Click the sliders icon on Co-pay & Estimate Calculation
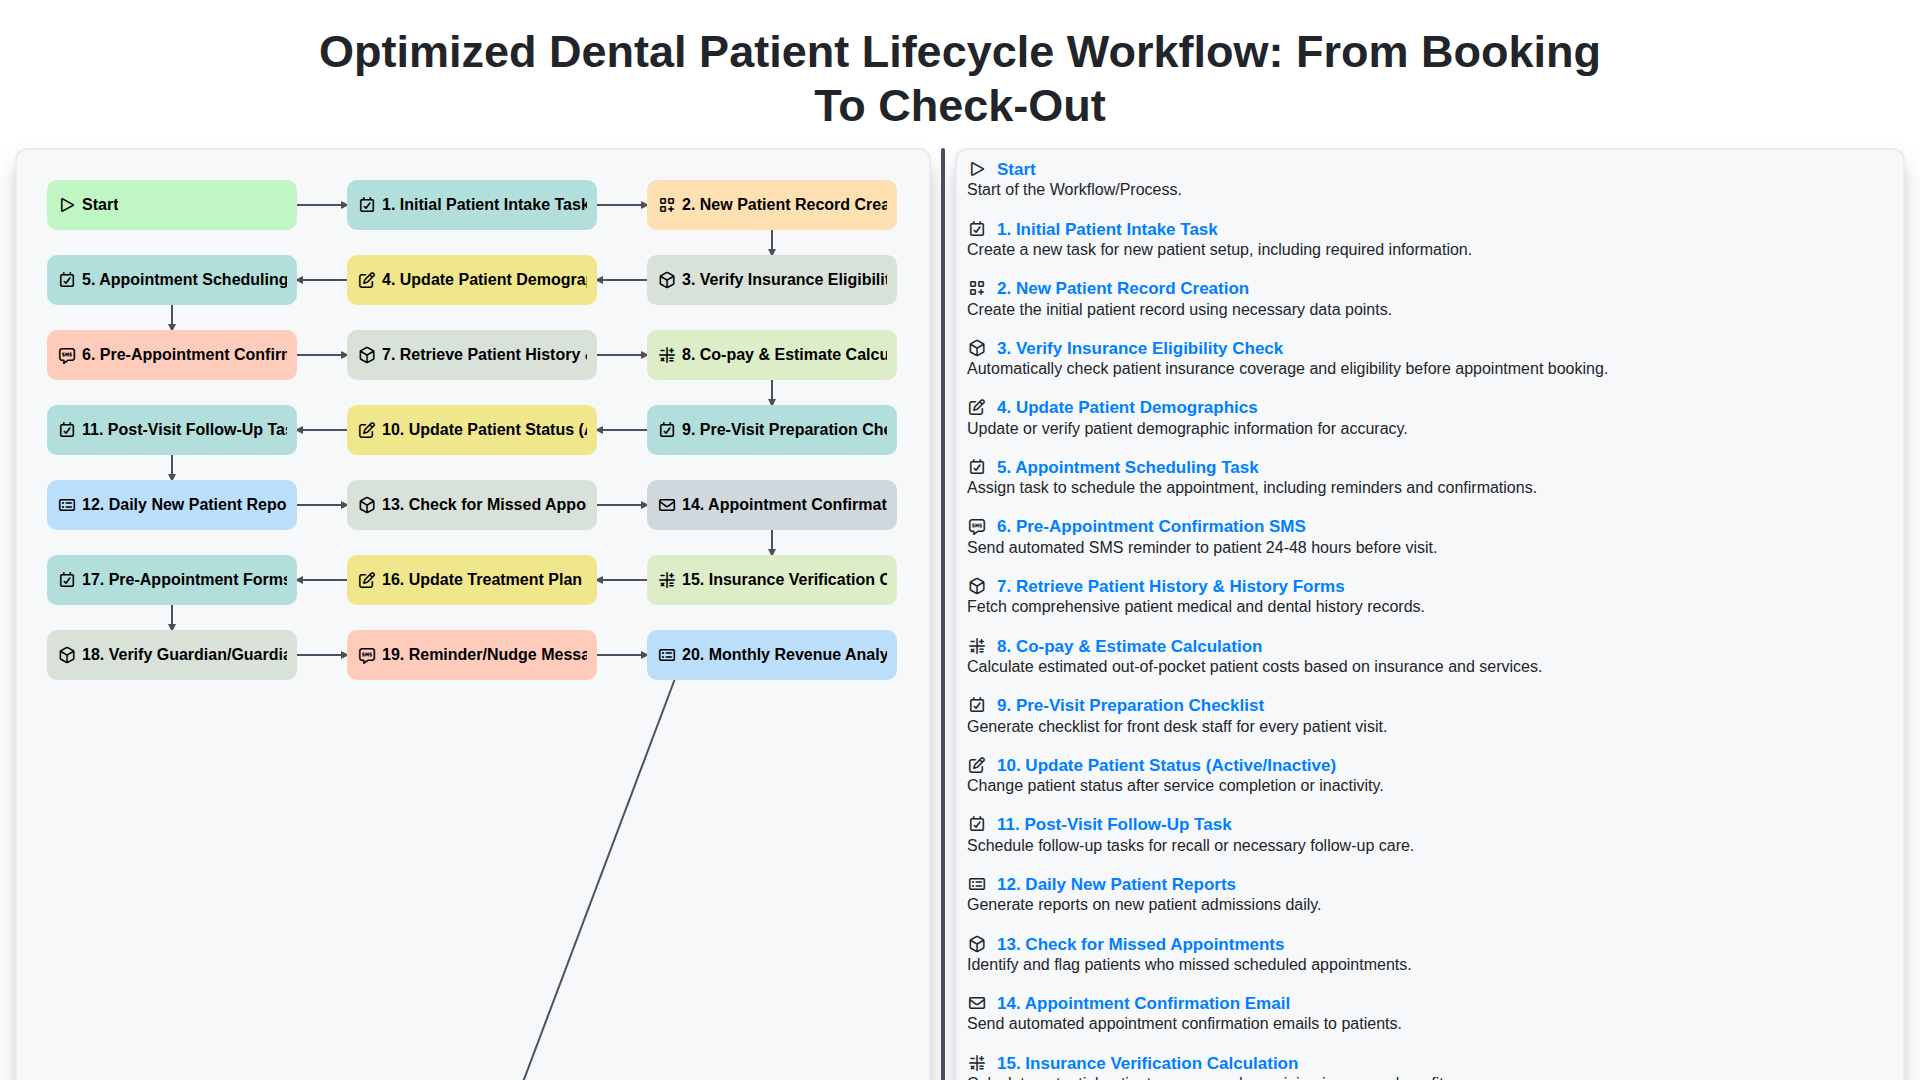This screenshot has width=1920, height=1080. tap(667, 354)
